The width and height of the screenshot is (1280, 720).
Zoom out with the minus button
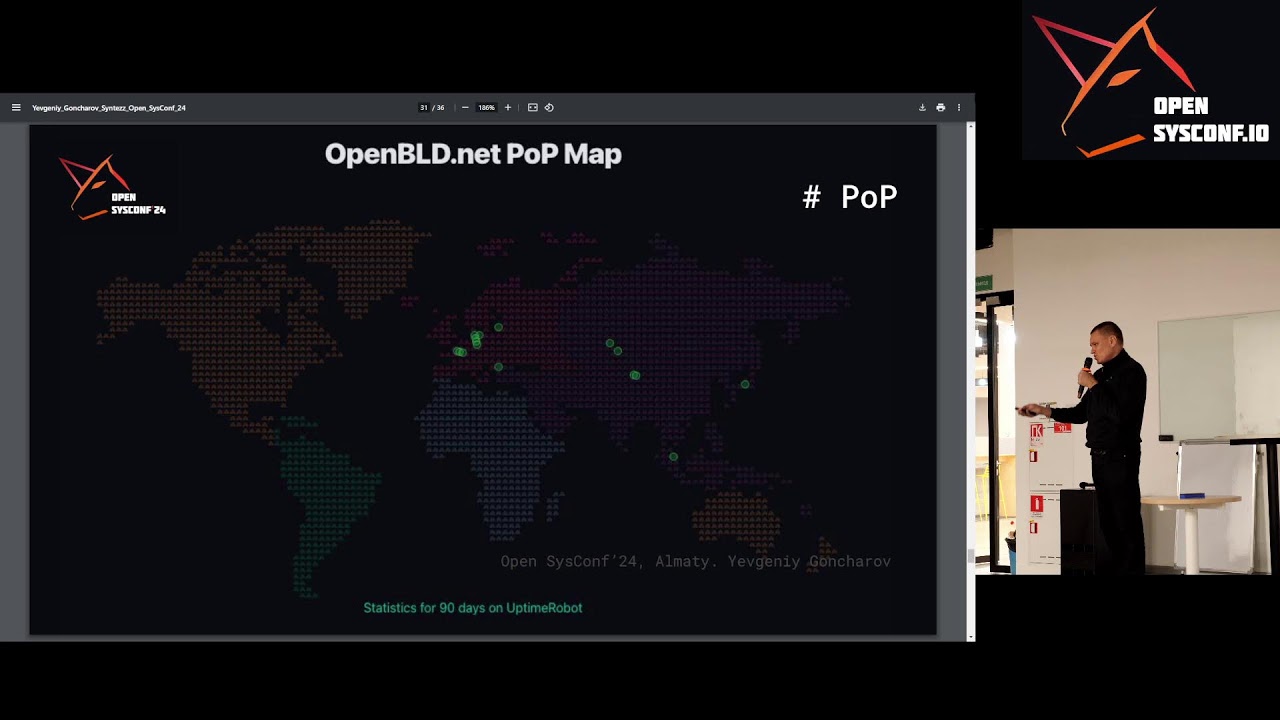465,107
